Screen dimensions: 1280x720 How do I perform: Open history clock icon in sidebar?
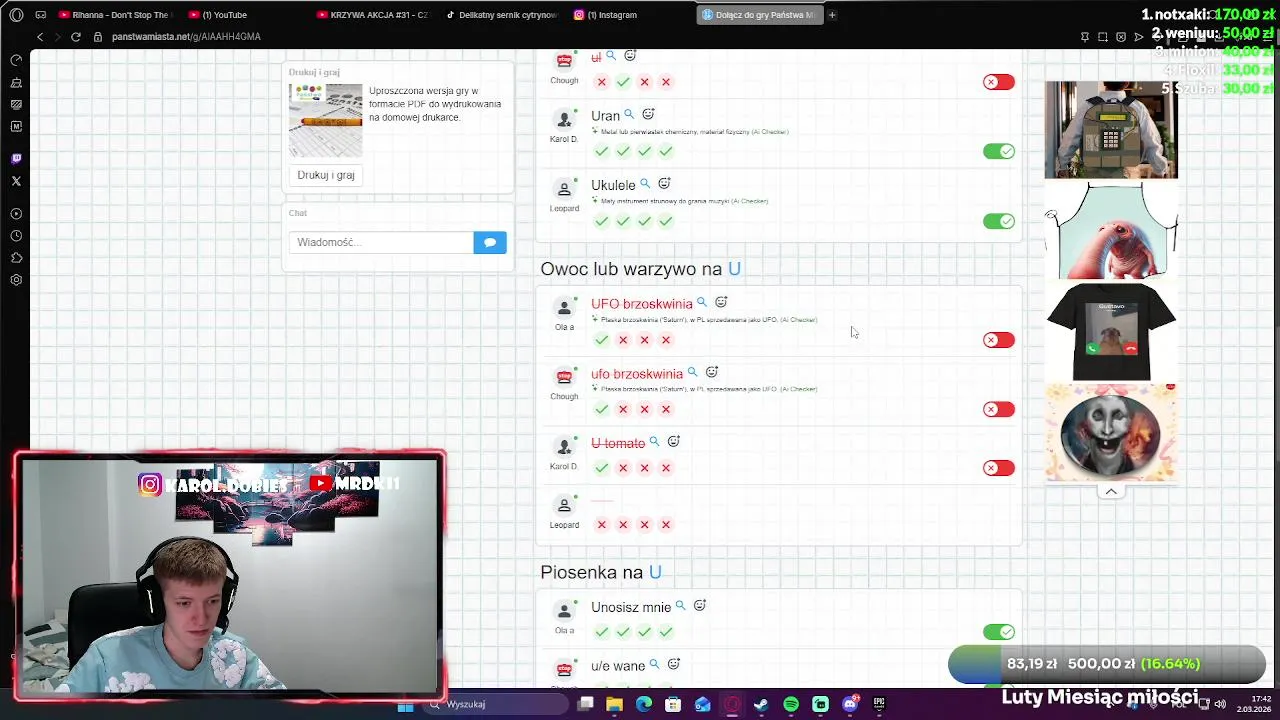point(16,236)
